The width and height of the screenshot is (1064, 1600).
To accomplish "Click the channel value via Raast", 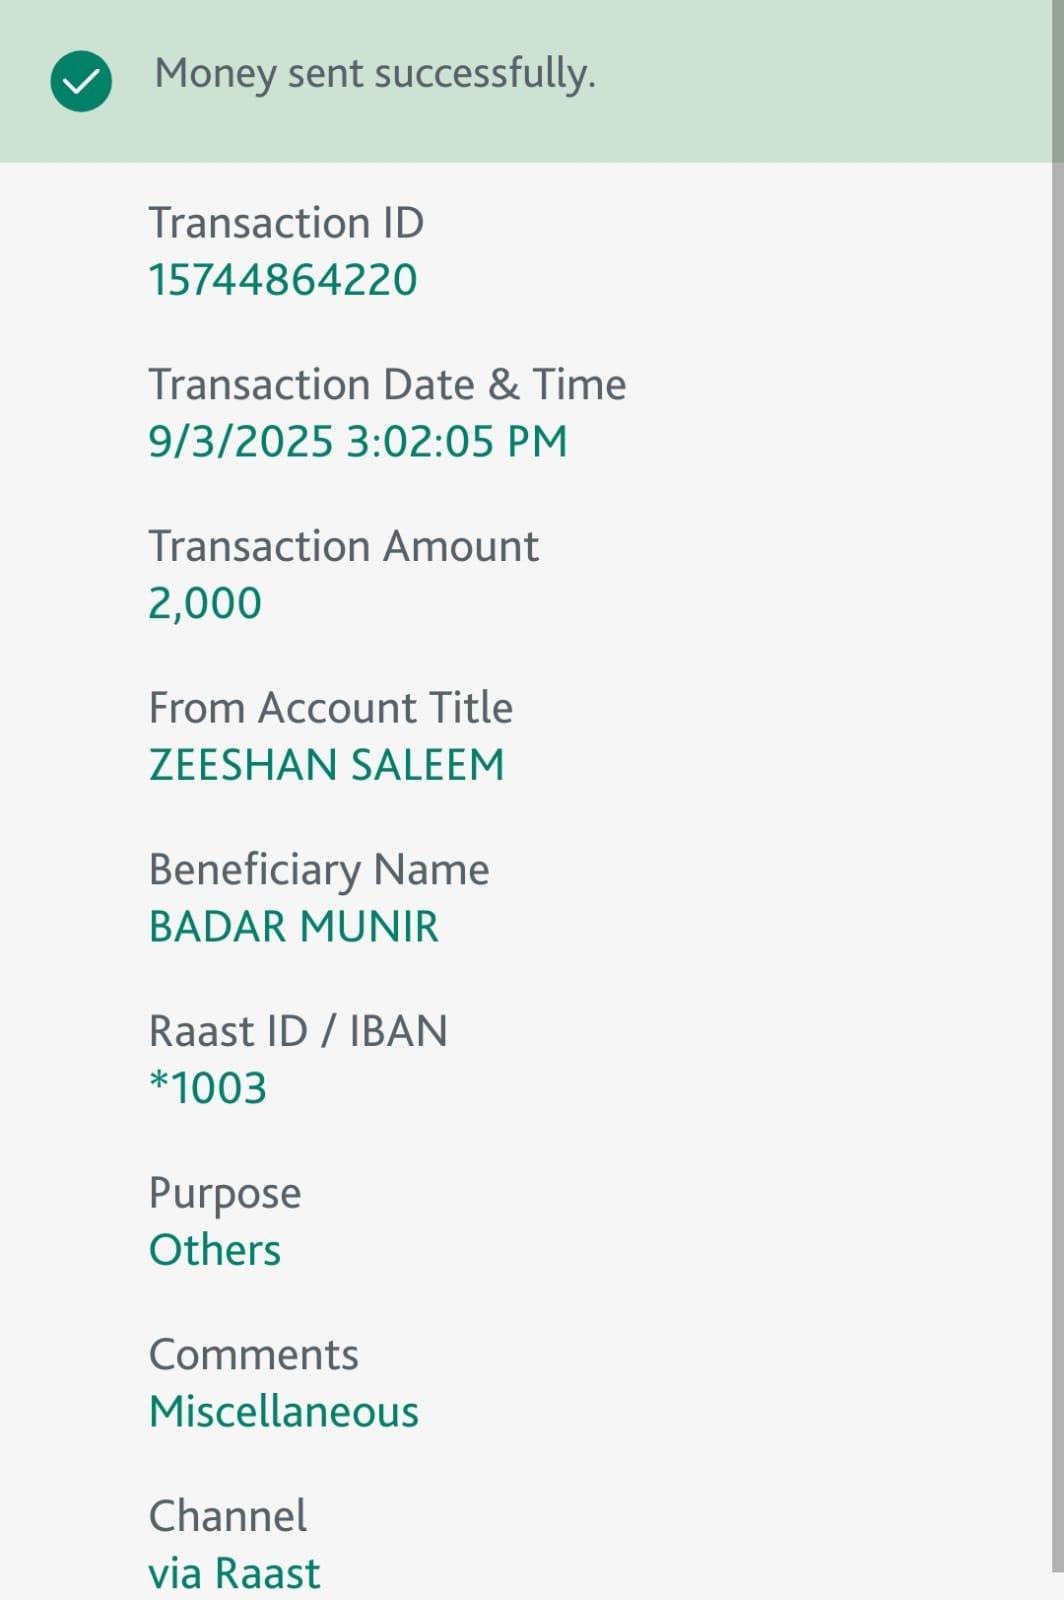I will coord(234,1573).
